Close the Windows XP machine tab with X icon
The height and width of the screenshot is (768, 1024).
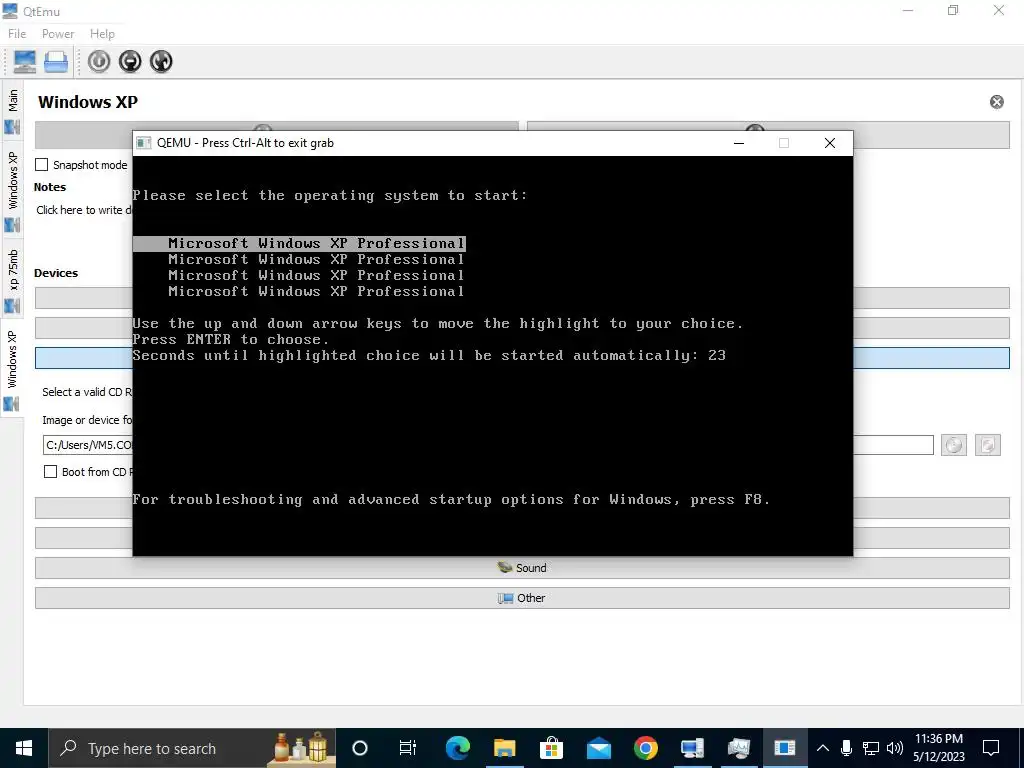click(x=997, y=102)
